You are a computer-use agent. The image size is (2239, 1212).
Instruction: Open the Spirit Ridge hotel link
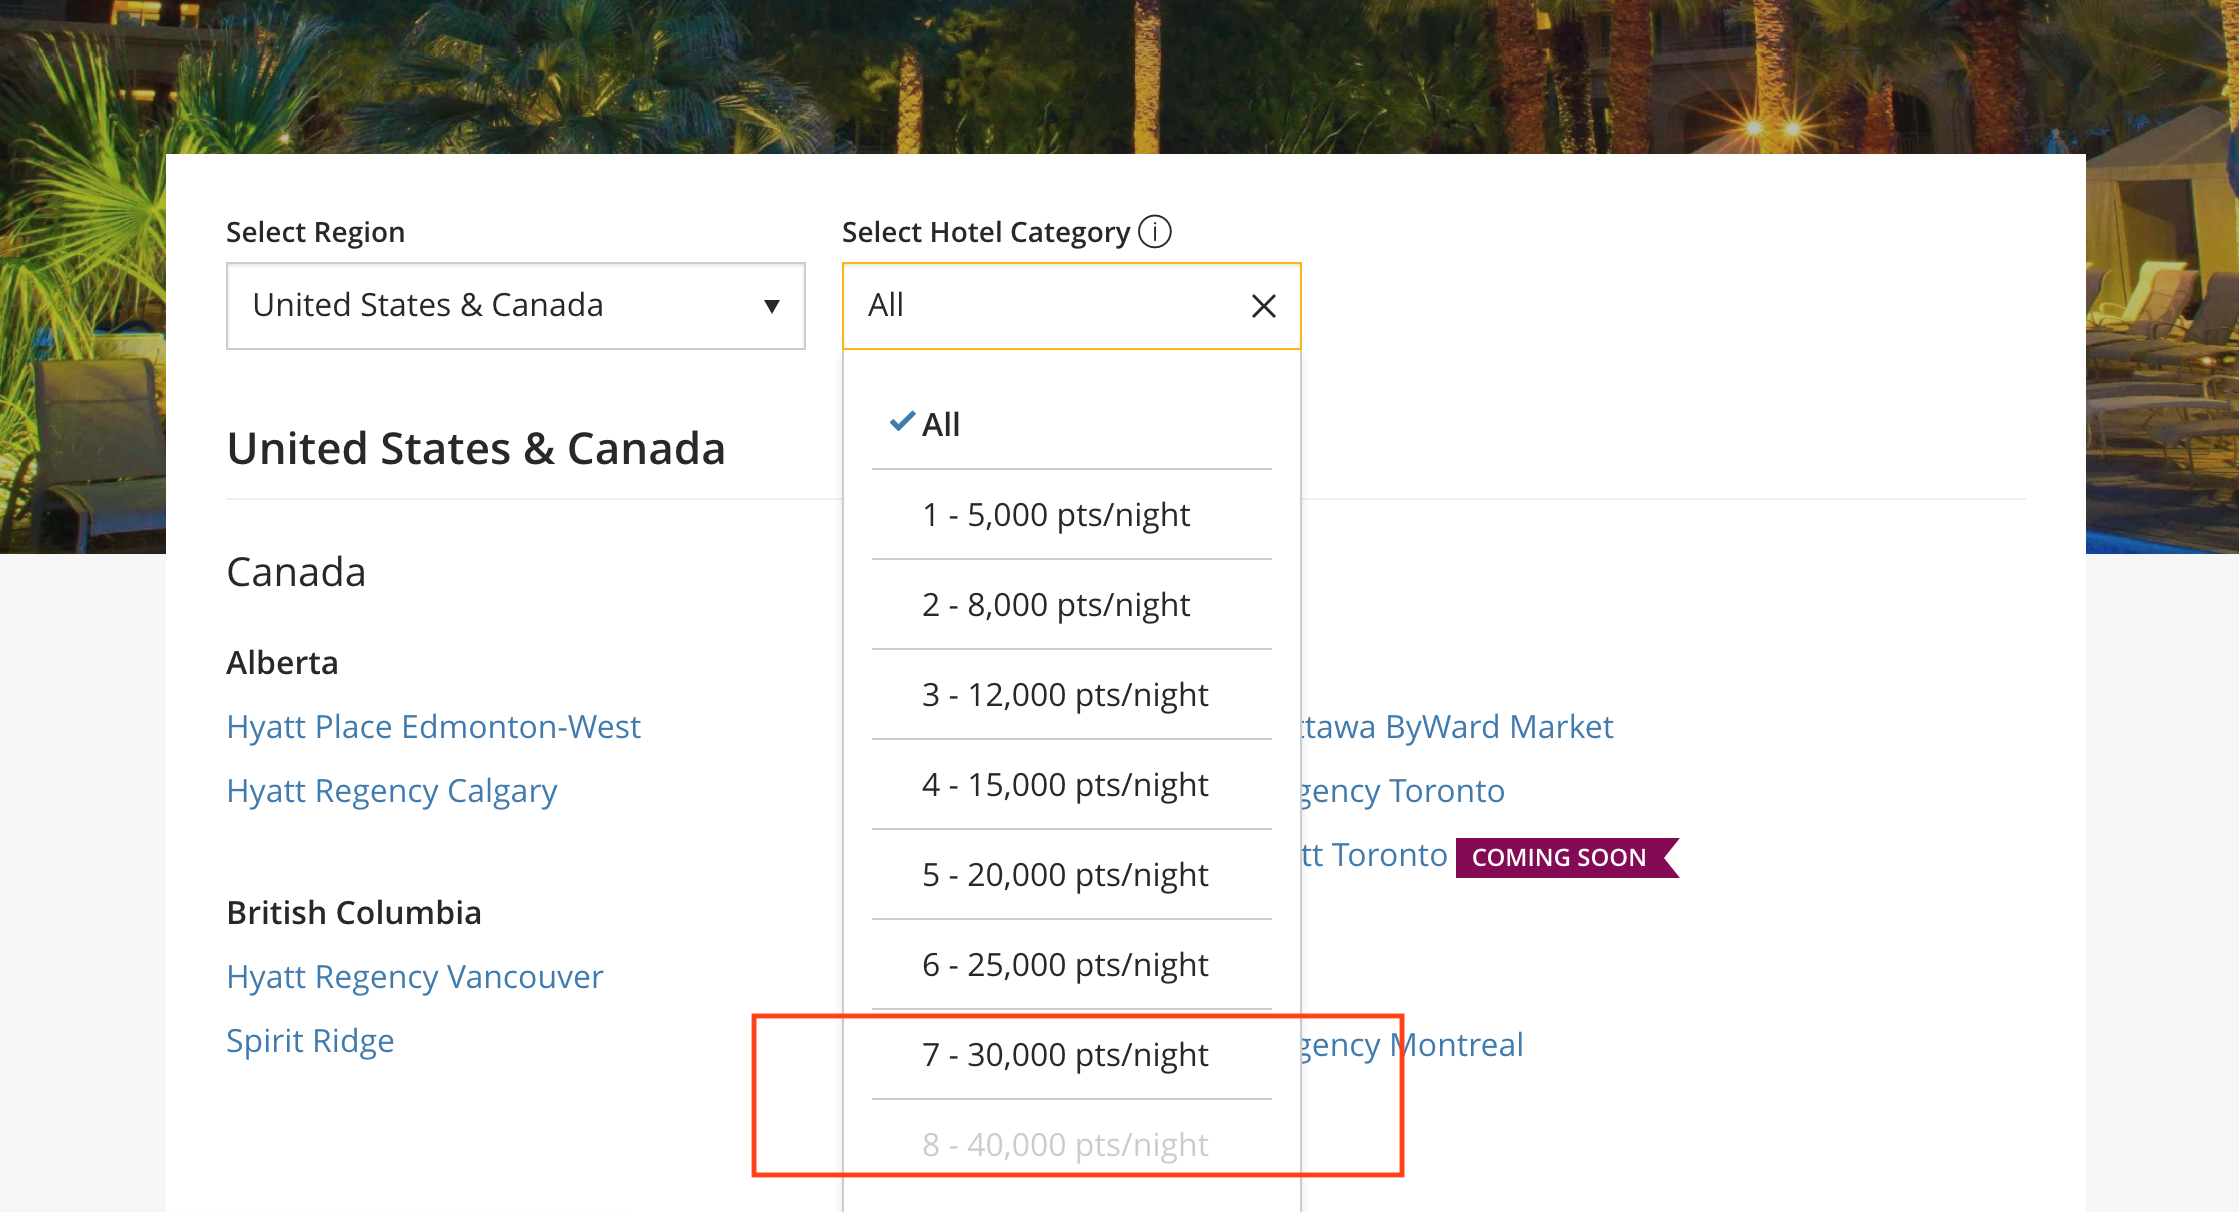coord(310,1041)
